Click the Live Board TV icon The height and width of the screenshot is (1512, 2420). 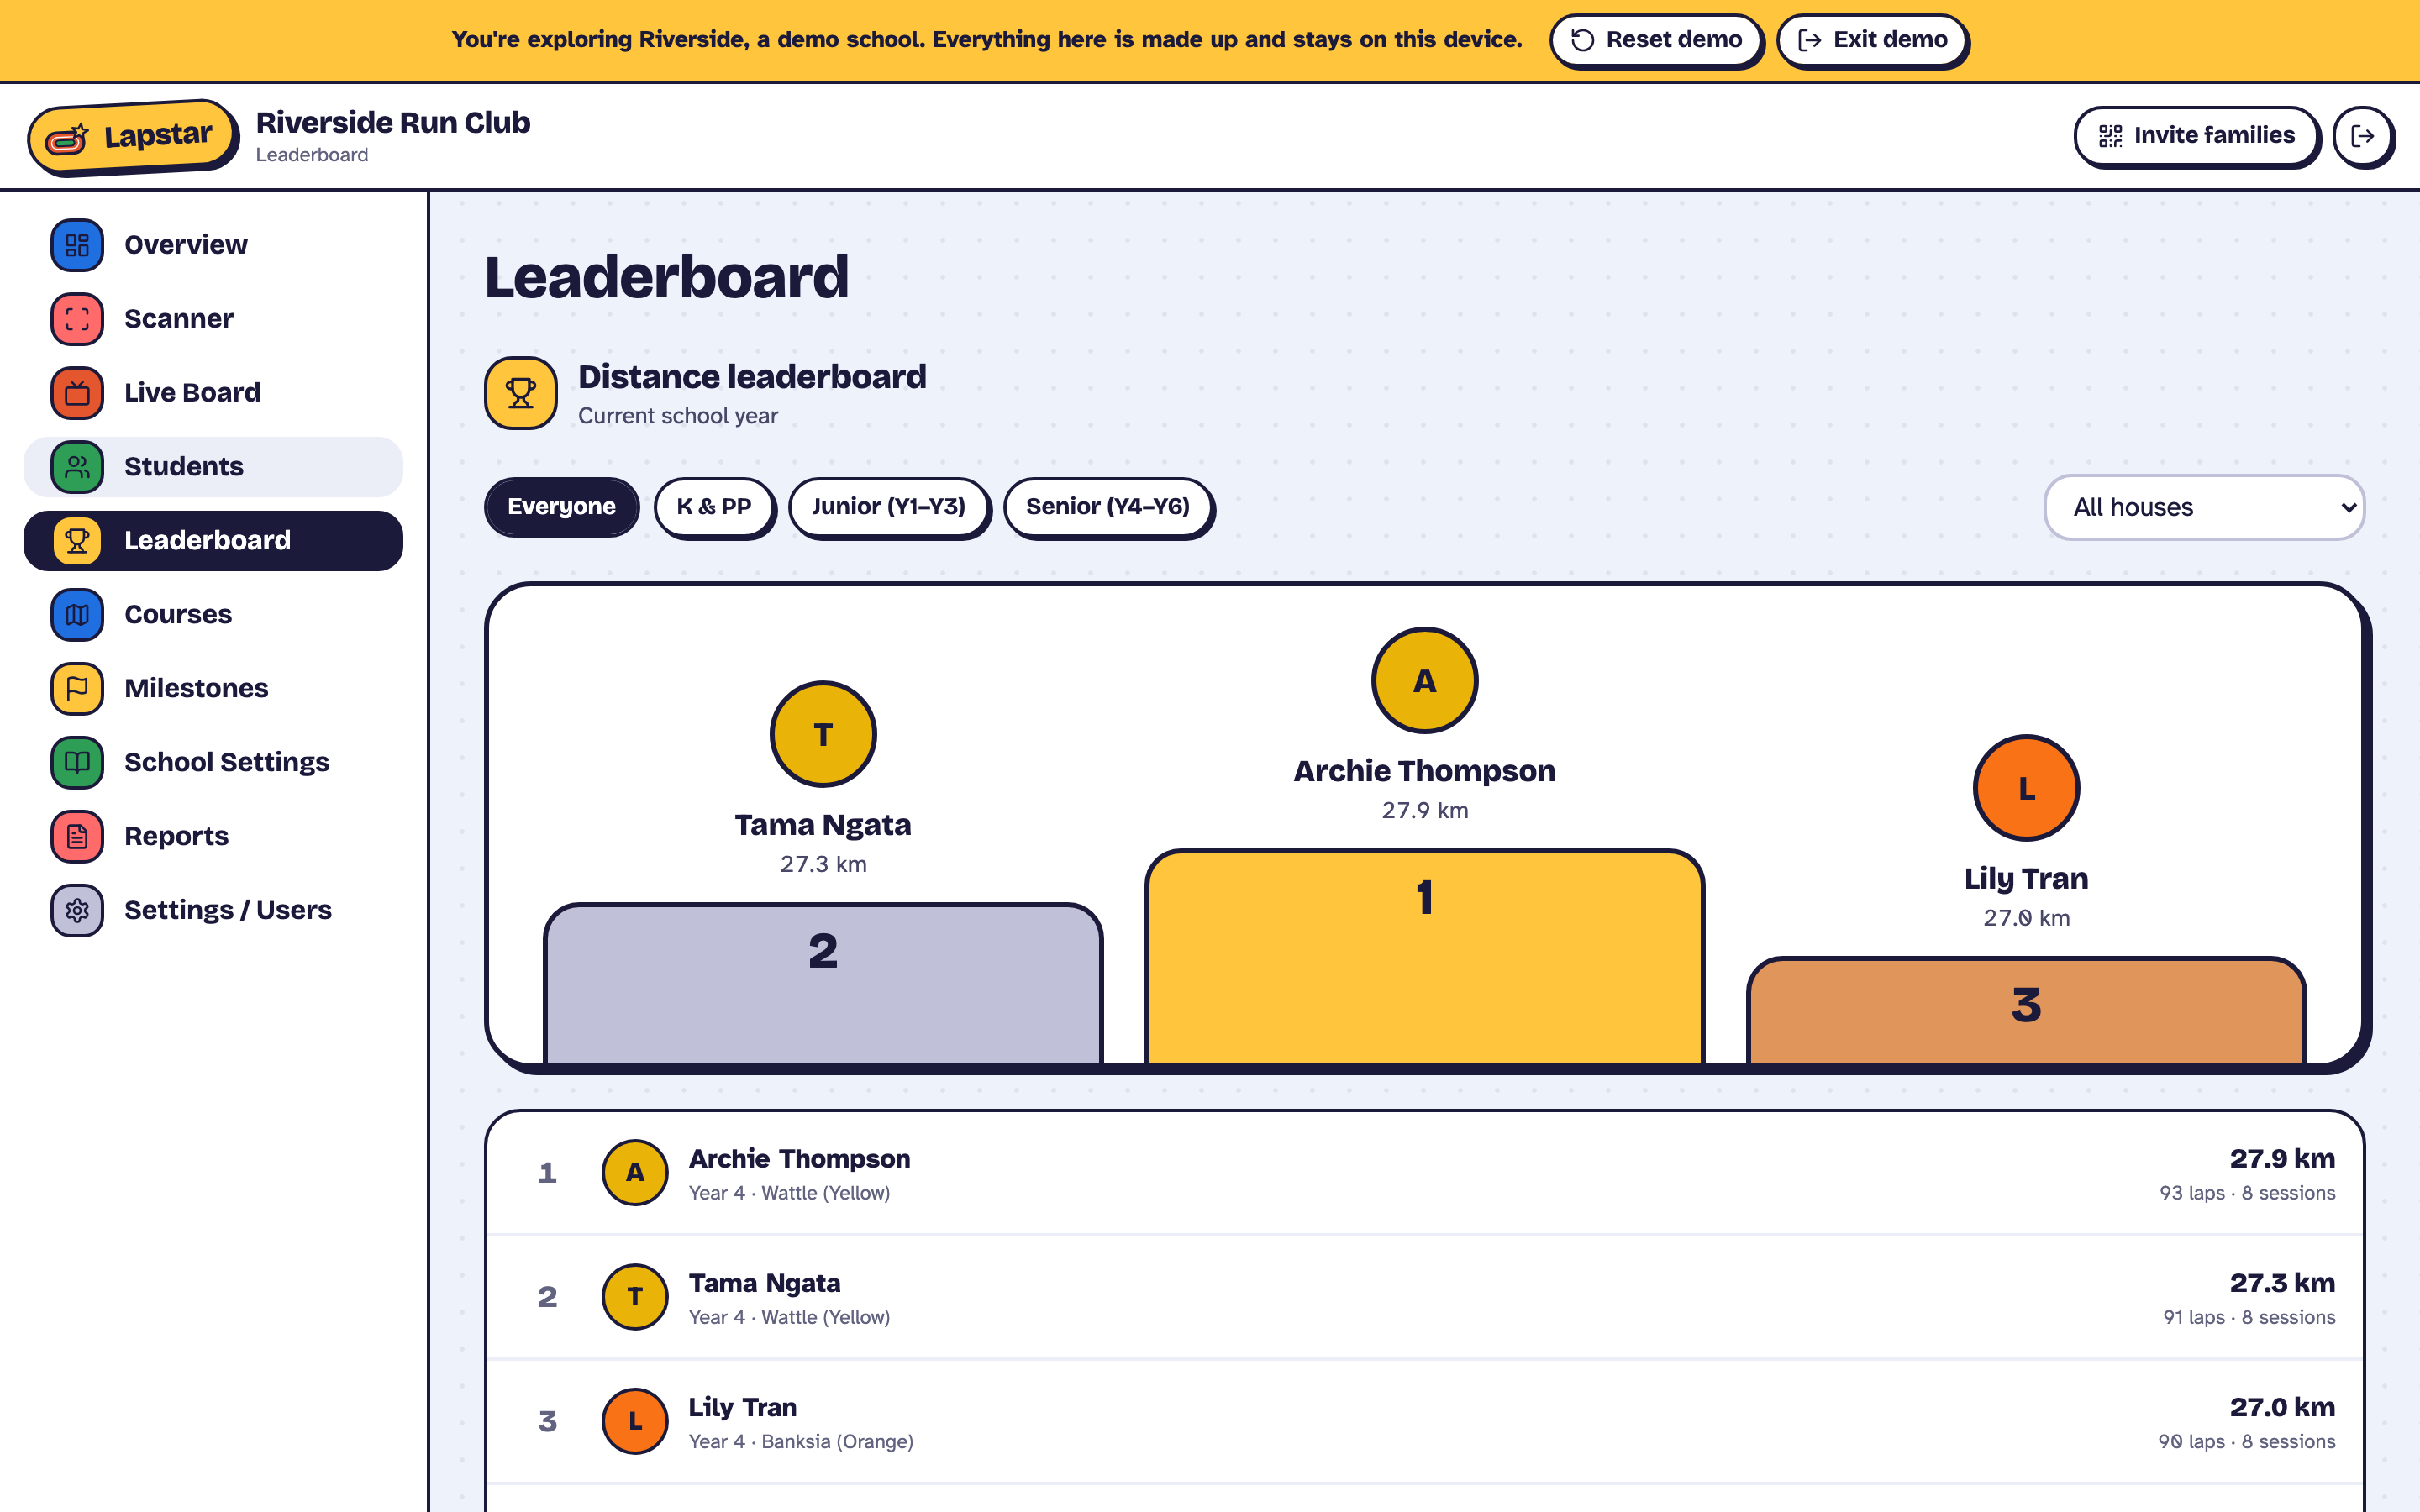tap(77, 393)
